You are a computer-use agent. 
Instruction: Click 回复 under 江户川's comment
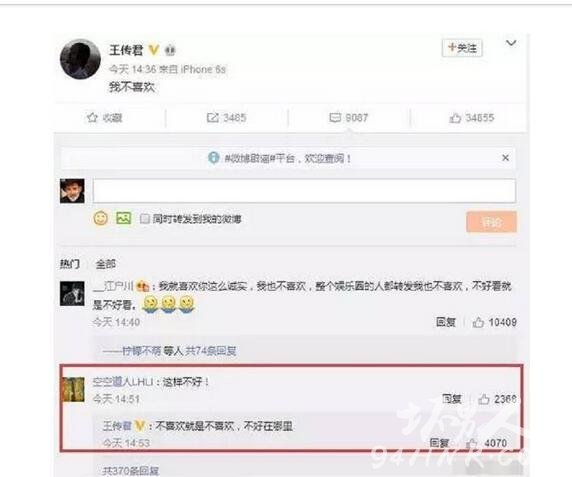click(445, 322)
